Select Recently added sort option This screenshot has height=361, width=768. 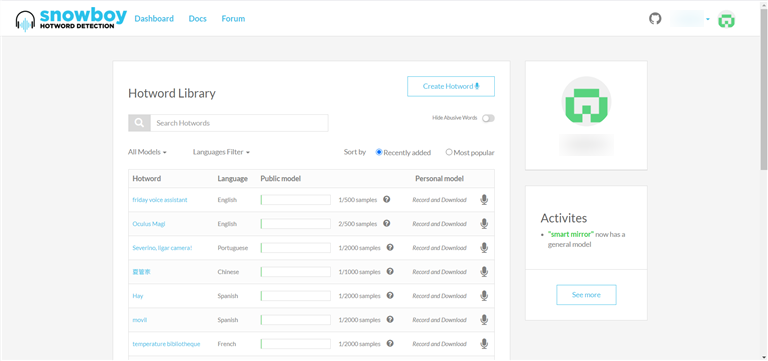[x=379, y=152]
